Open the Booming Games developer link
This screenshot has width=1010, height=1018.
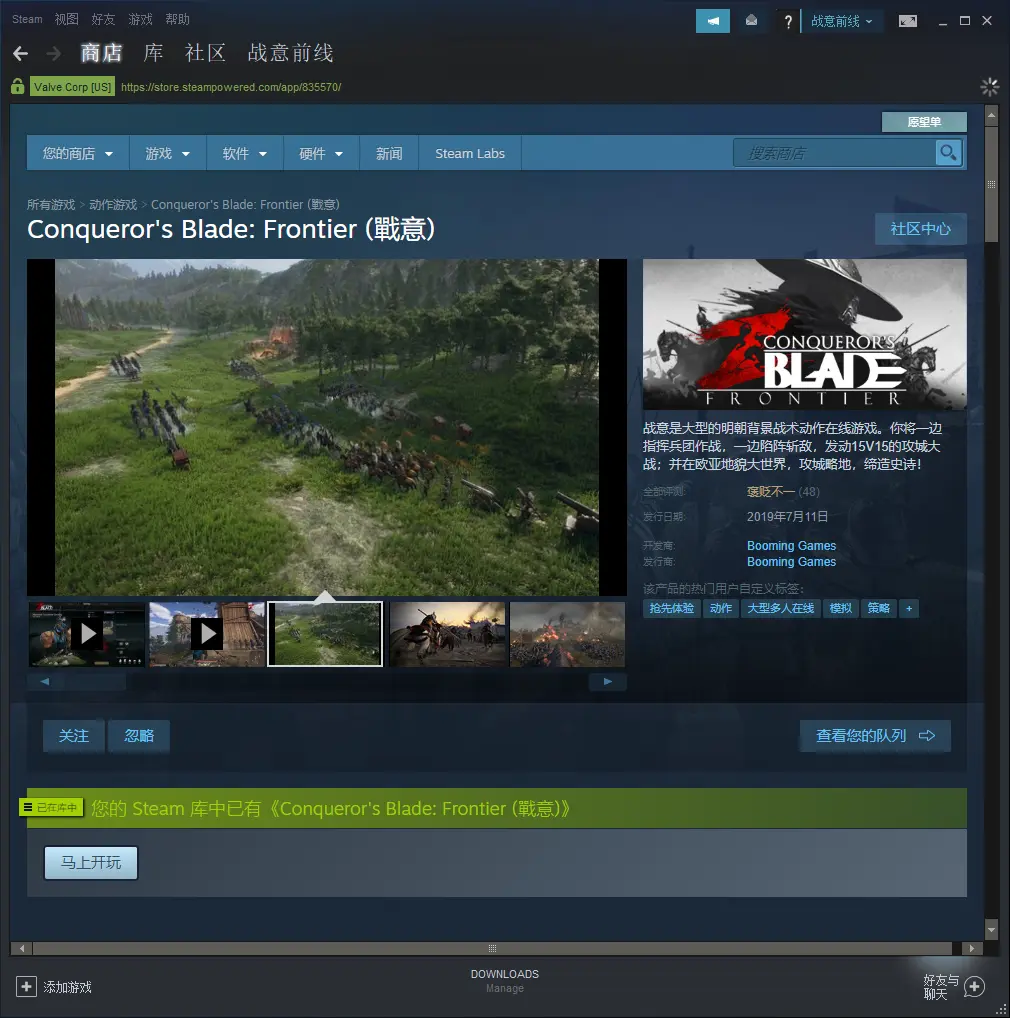pos(791,546)
